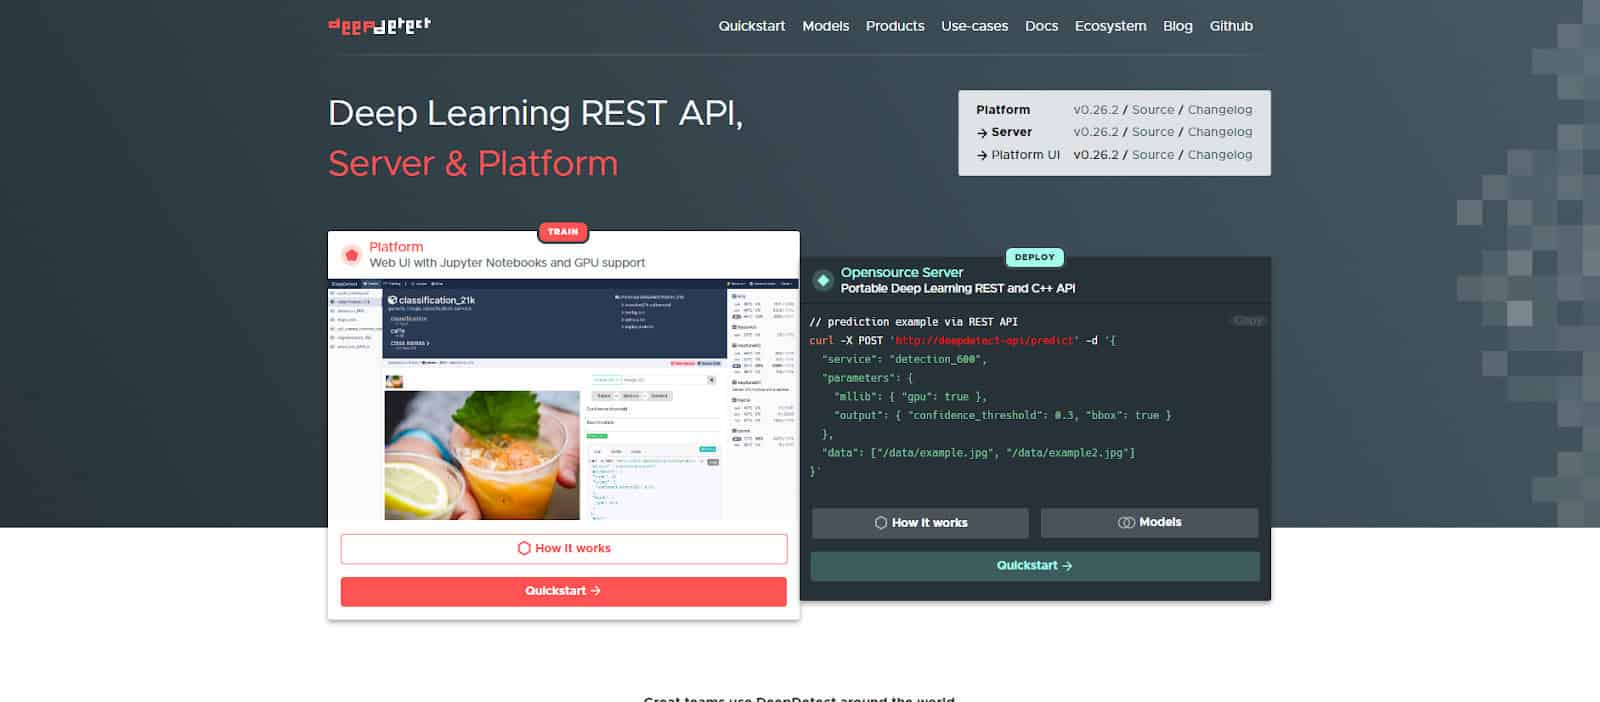Click the green Opensource Server diamond icon
The width and height of the screenshot is (1600, 702).
pyautogui.click(x=823, y=280)
